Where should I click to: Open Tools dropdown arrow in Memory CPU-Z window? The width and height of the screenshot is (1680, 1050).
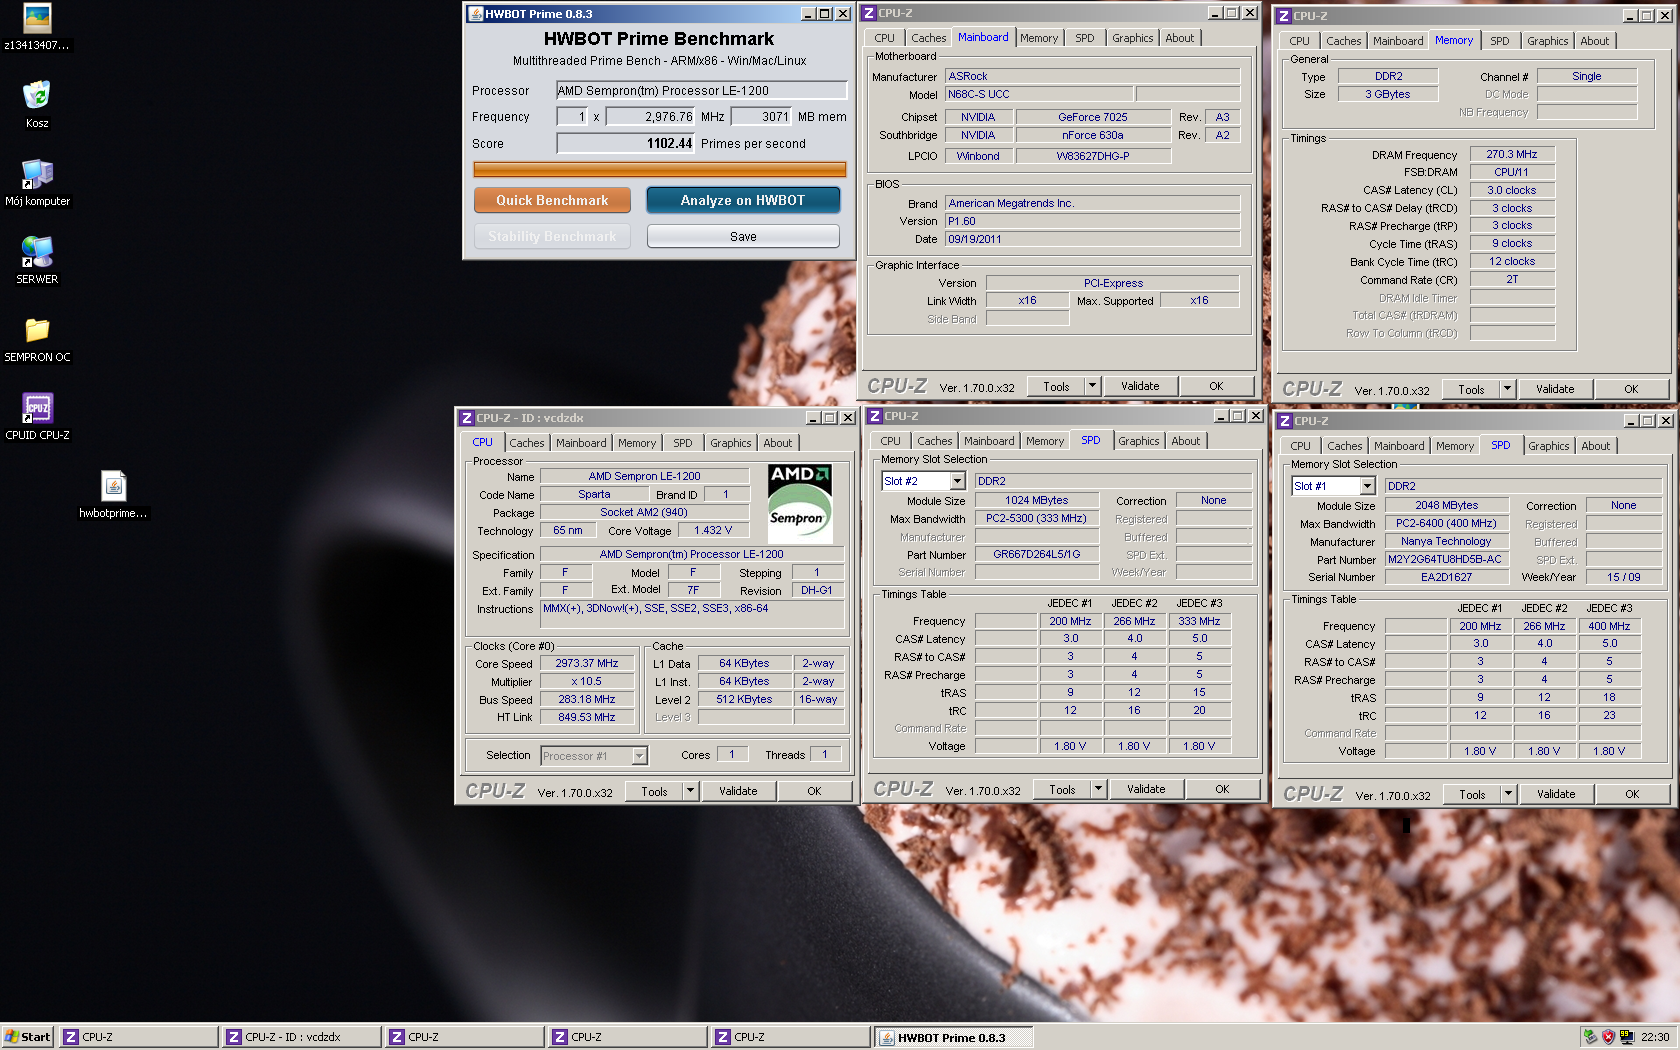pos(1507,389)
